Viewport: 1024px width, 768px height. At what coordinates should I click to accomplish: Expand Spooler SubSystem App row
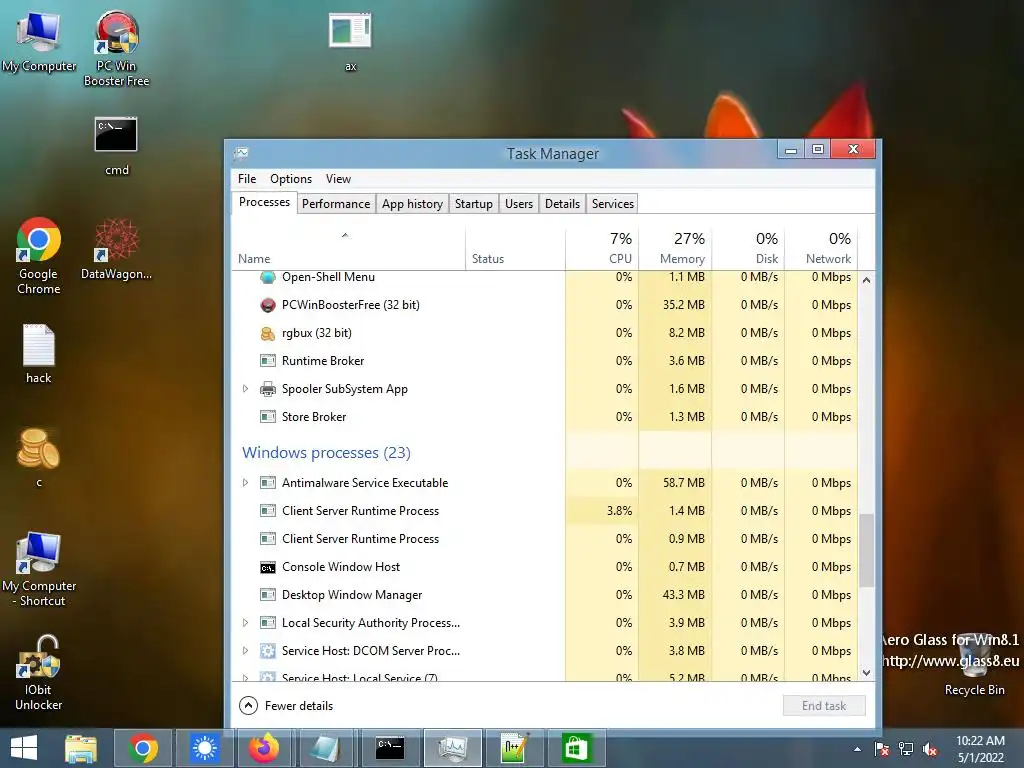tap(246, 389)
